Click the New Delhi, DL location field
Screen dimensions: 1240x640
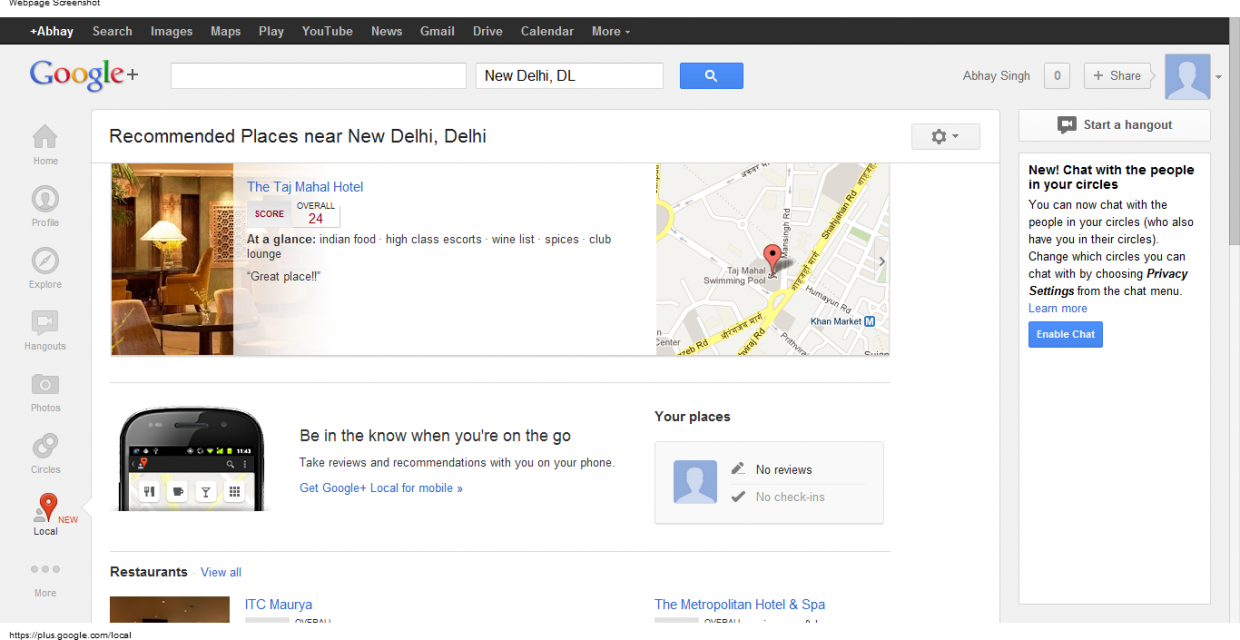pyautogui.click(x=569, y=76)
